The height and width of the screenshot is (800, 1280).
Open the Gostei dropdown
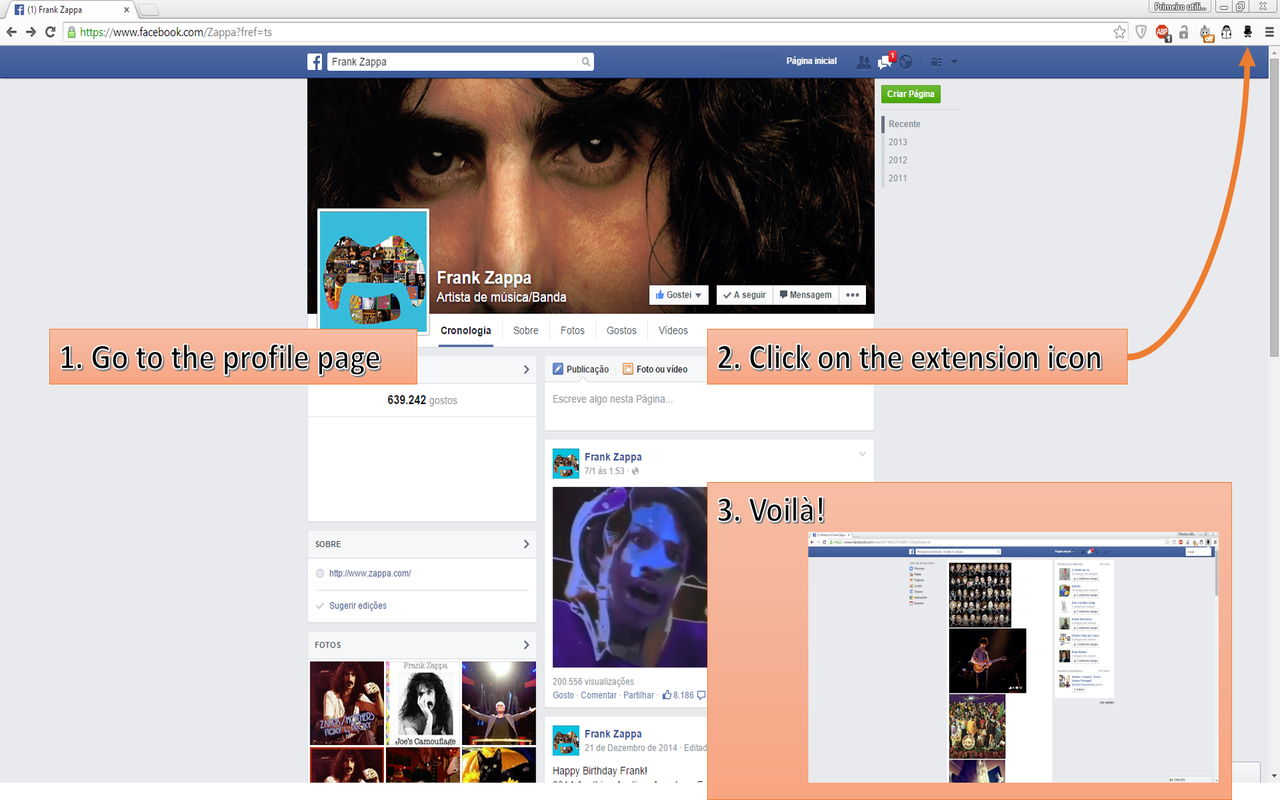tap(679, 295)
